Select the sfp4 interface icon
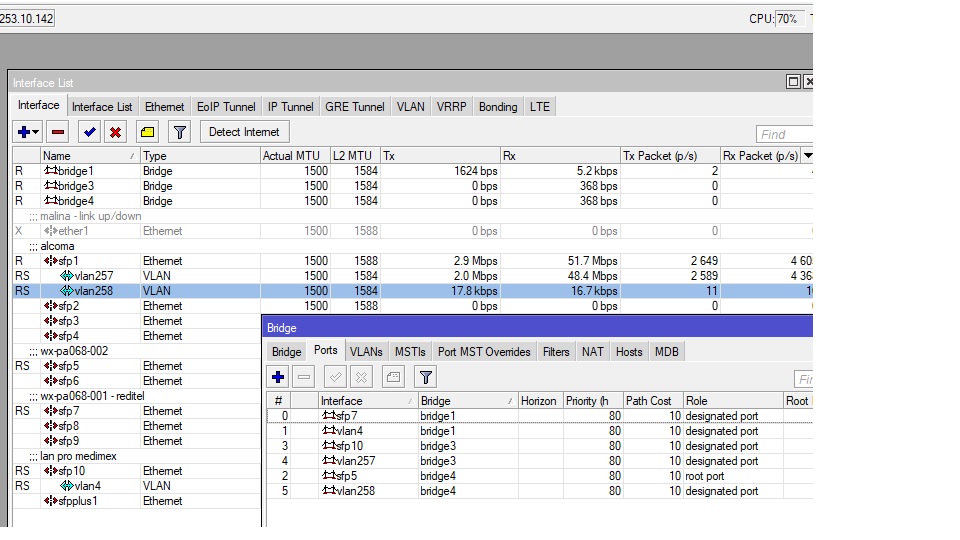Viewport: 960px width, 540px height. [x=51, y=336]
